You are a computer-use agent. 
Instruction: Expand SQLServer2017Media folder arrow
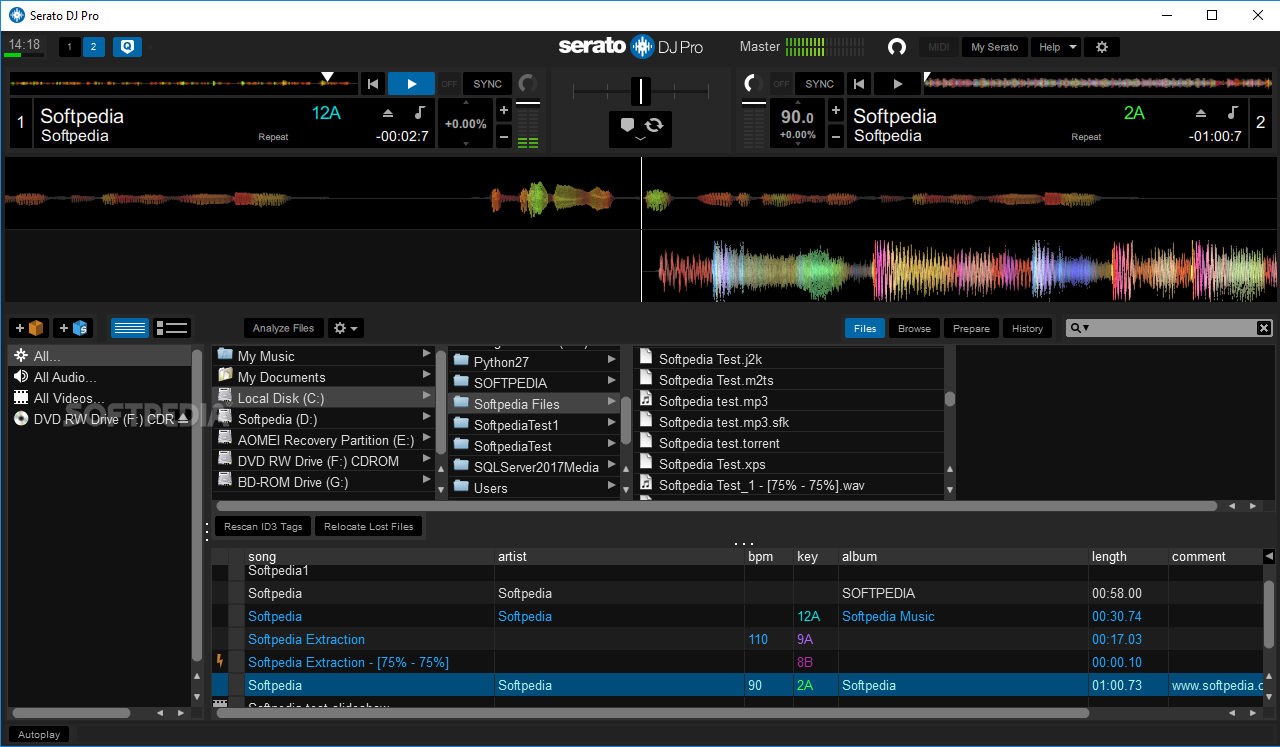(x=611, y=466)
